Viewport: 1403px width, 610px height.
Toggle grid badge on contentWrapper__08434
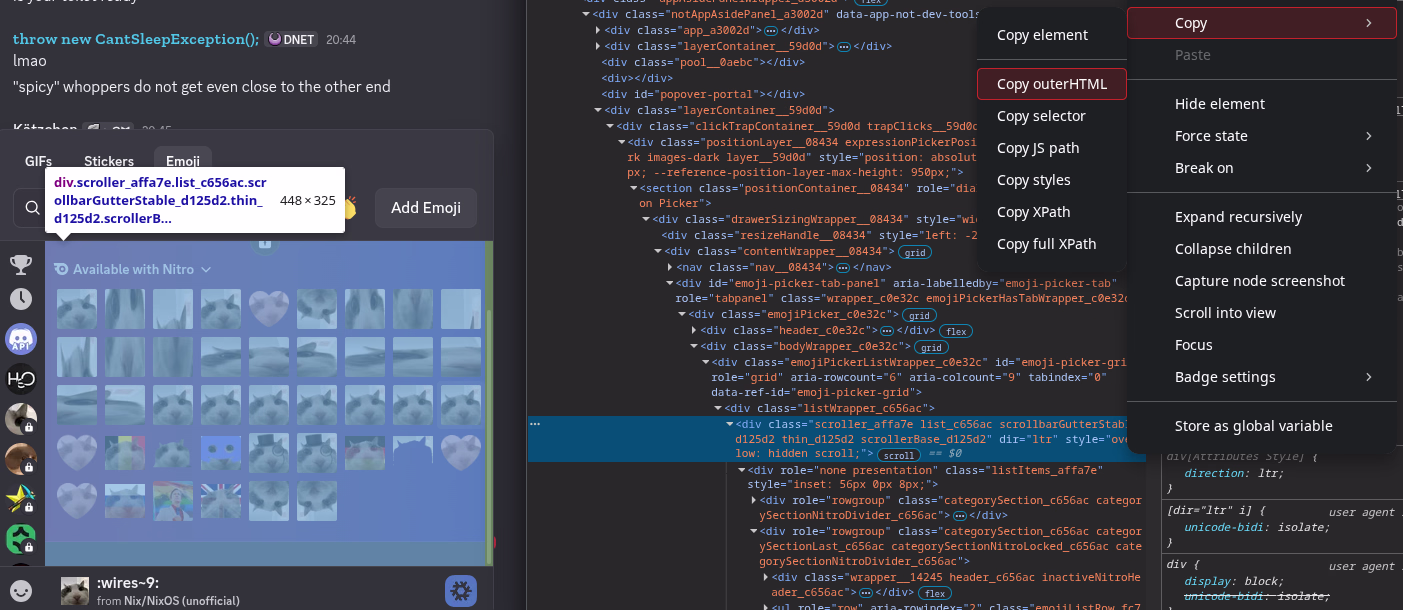tap(915, 252)
